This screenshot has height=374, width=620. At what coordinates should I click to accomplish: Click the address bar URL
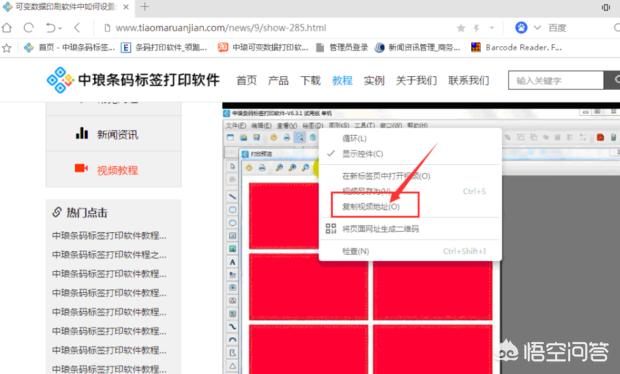(221, 28)
